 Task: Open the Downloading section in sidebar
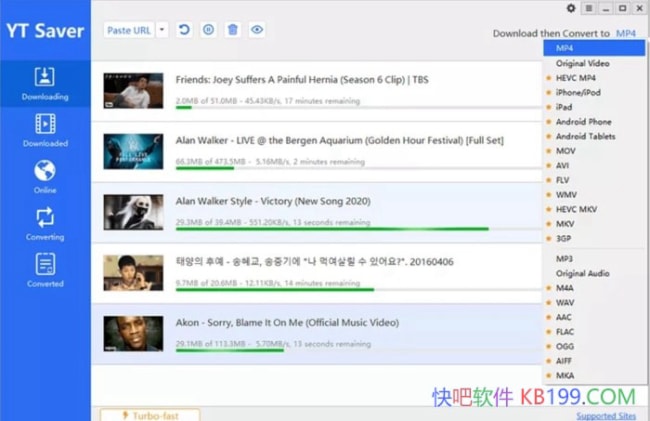coord(45,84)
